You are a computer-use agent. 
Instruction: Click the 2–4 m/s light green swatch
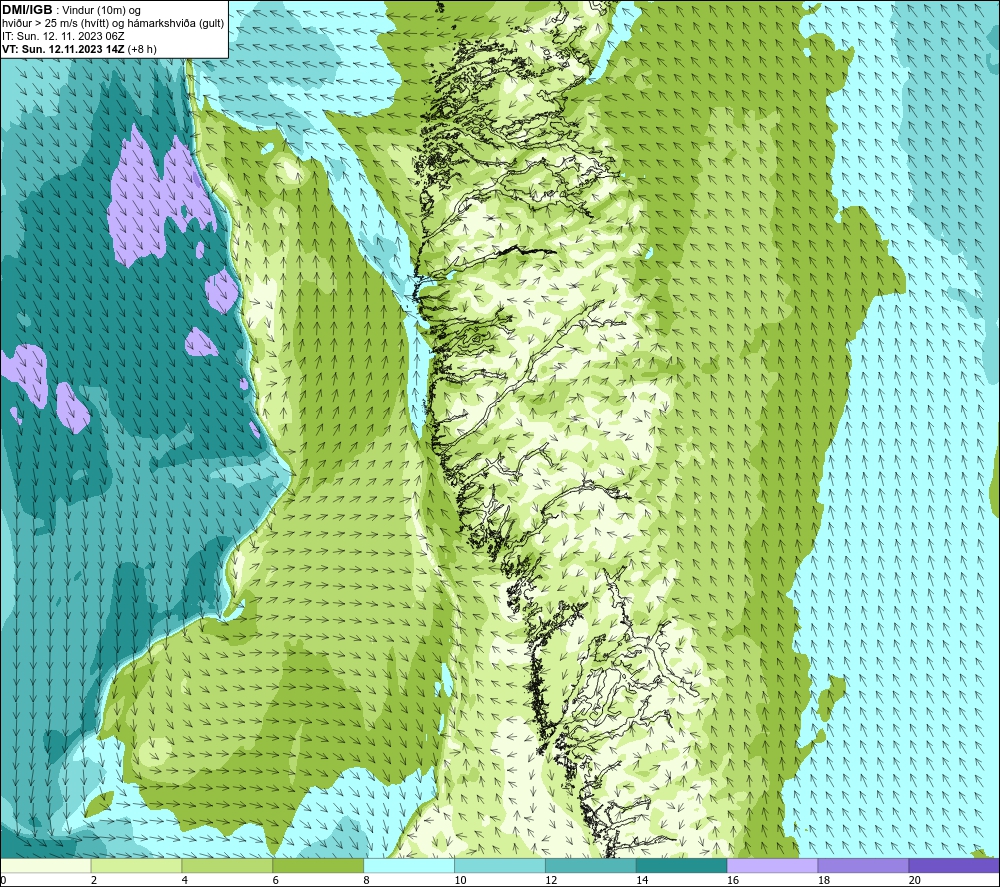[x=136, y=865]
